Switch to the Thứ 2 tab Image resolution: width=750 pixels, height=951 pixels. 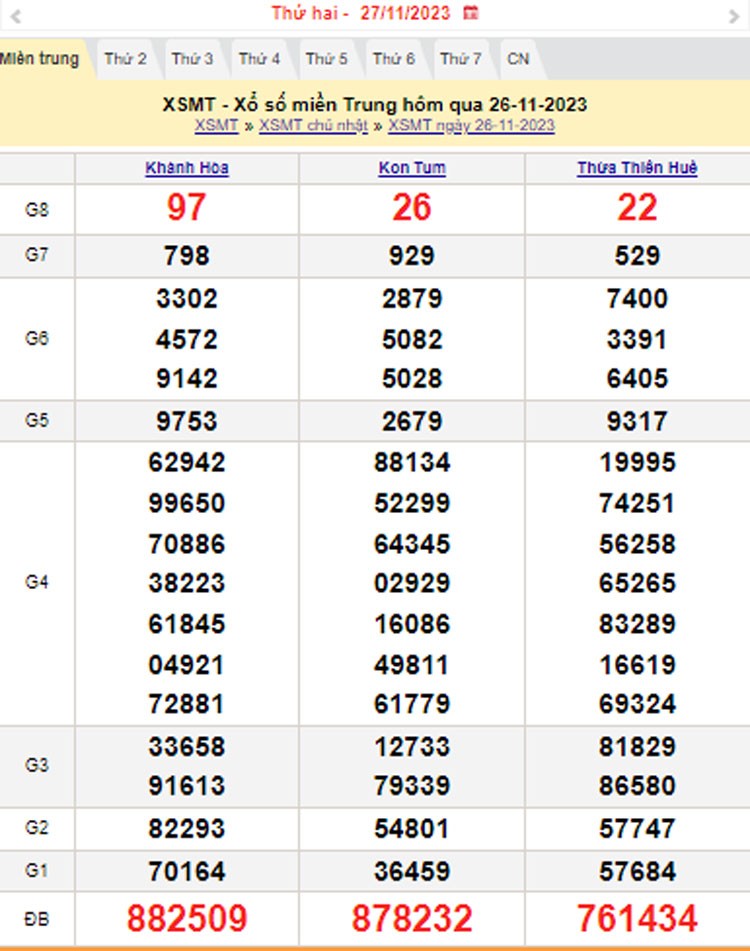(x=125, y=59)
